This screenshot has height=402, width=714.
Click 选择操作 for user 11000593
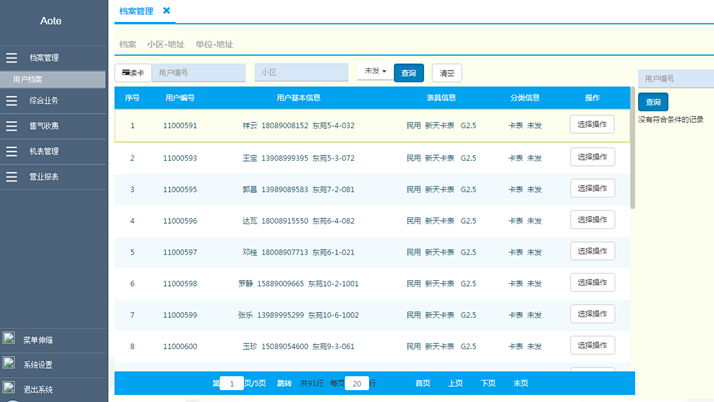[592, 157]
